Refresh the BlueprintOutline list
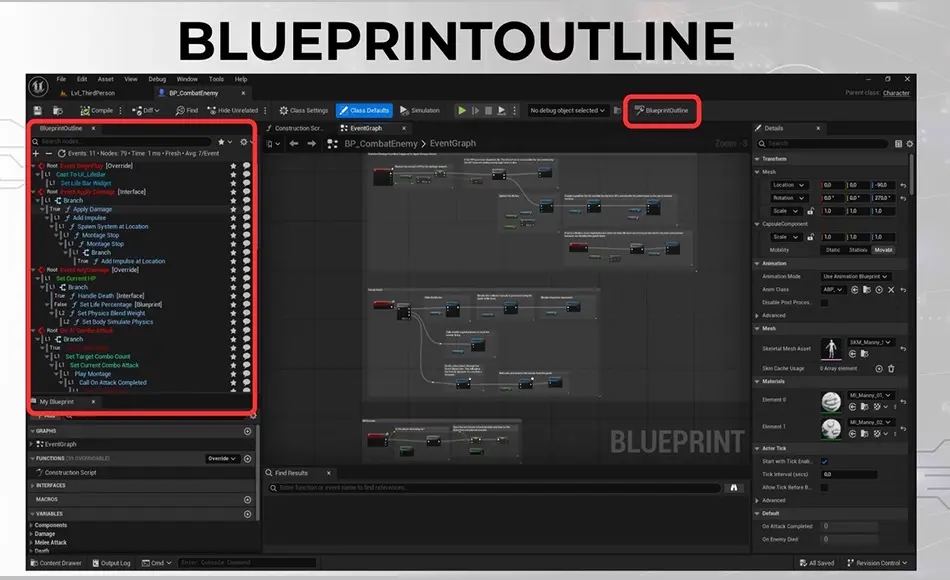The width and height of the screenshot is (950, 580). click(61, 153)
